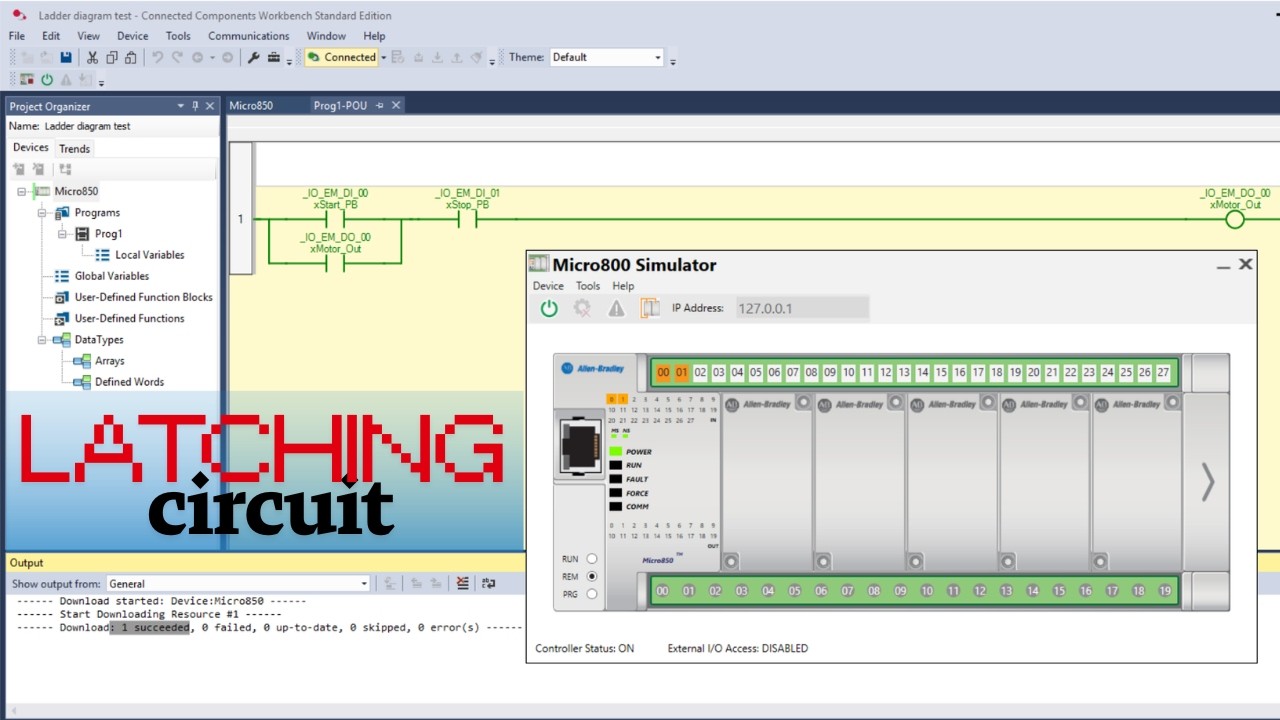Set controller mode switch to PRG

coord(592,594)
